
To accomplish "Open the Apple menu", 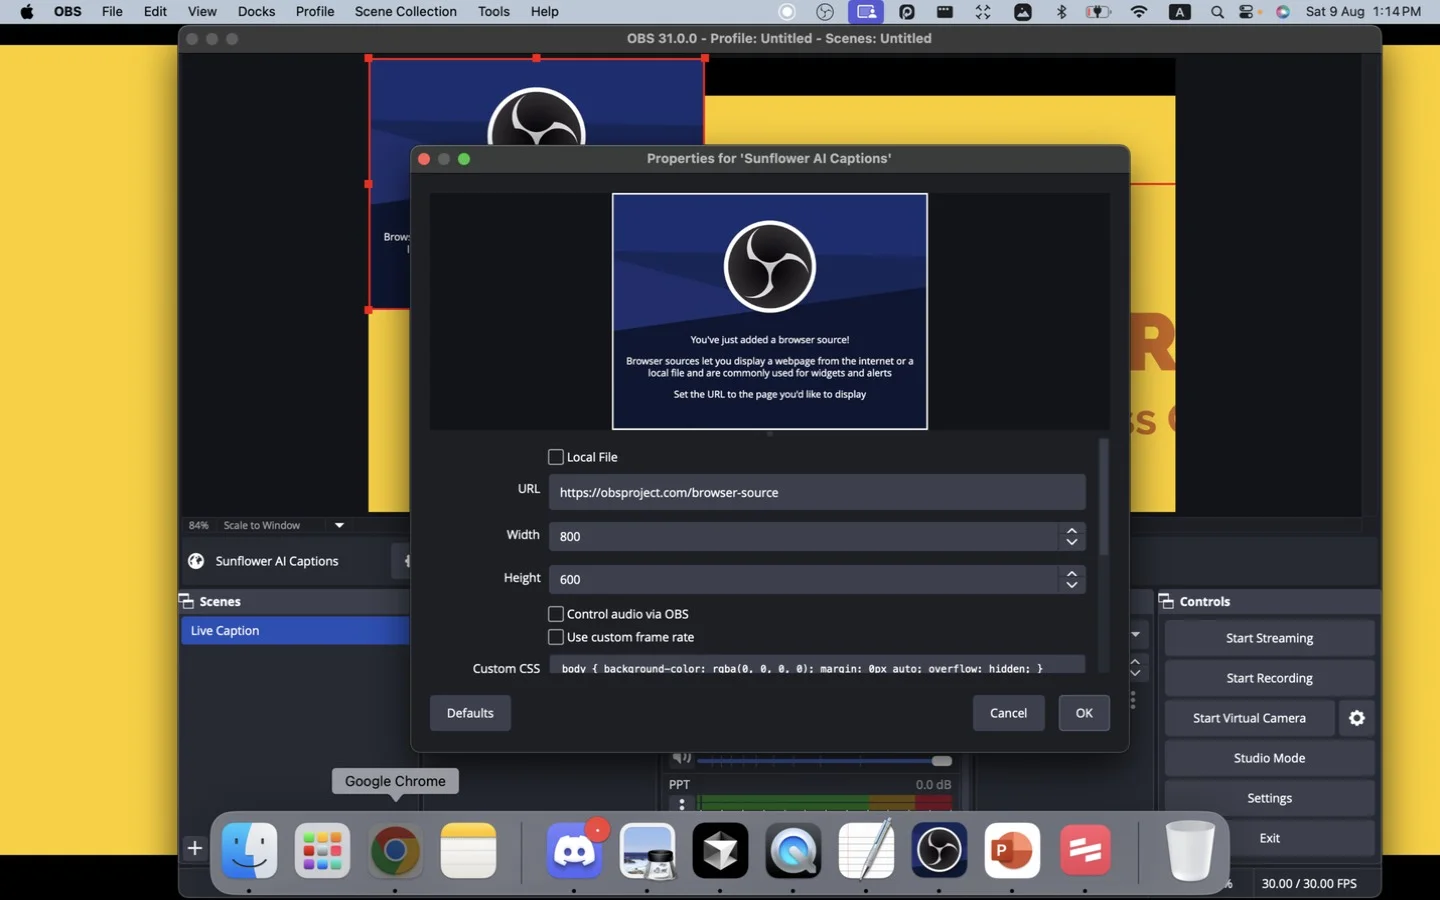I will [x=27, y=12].
